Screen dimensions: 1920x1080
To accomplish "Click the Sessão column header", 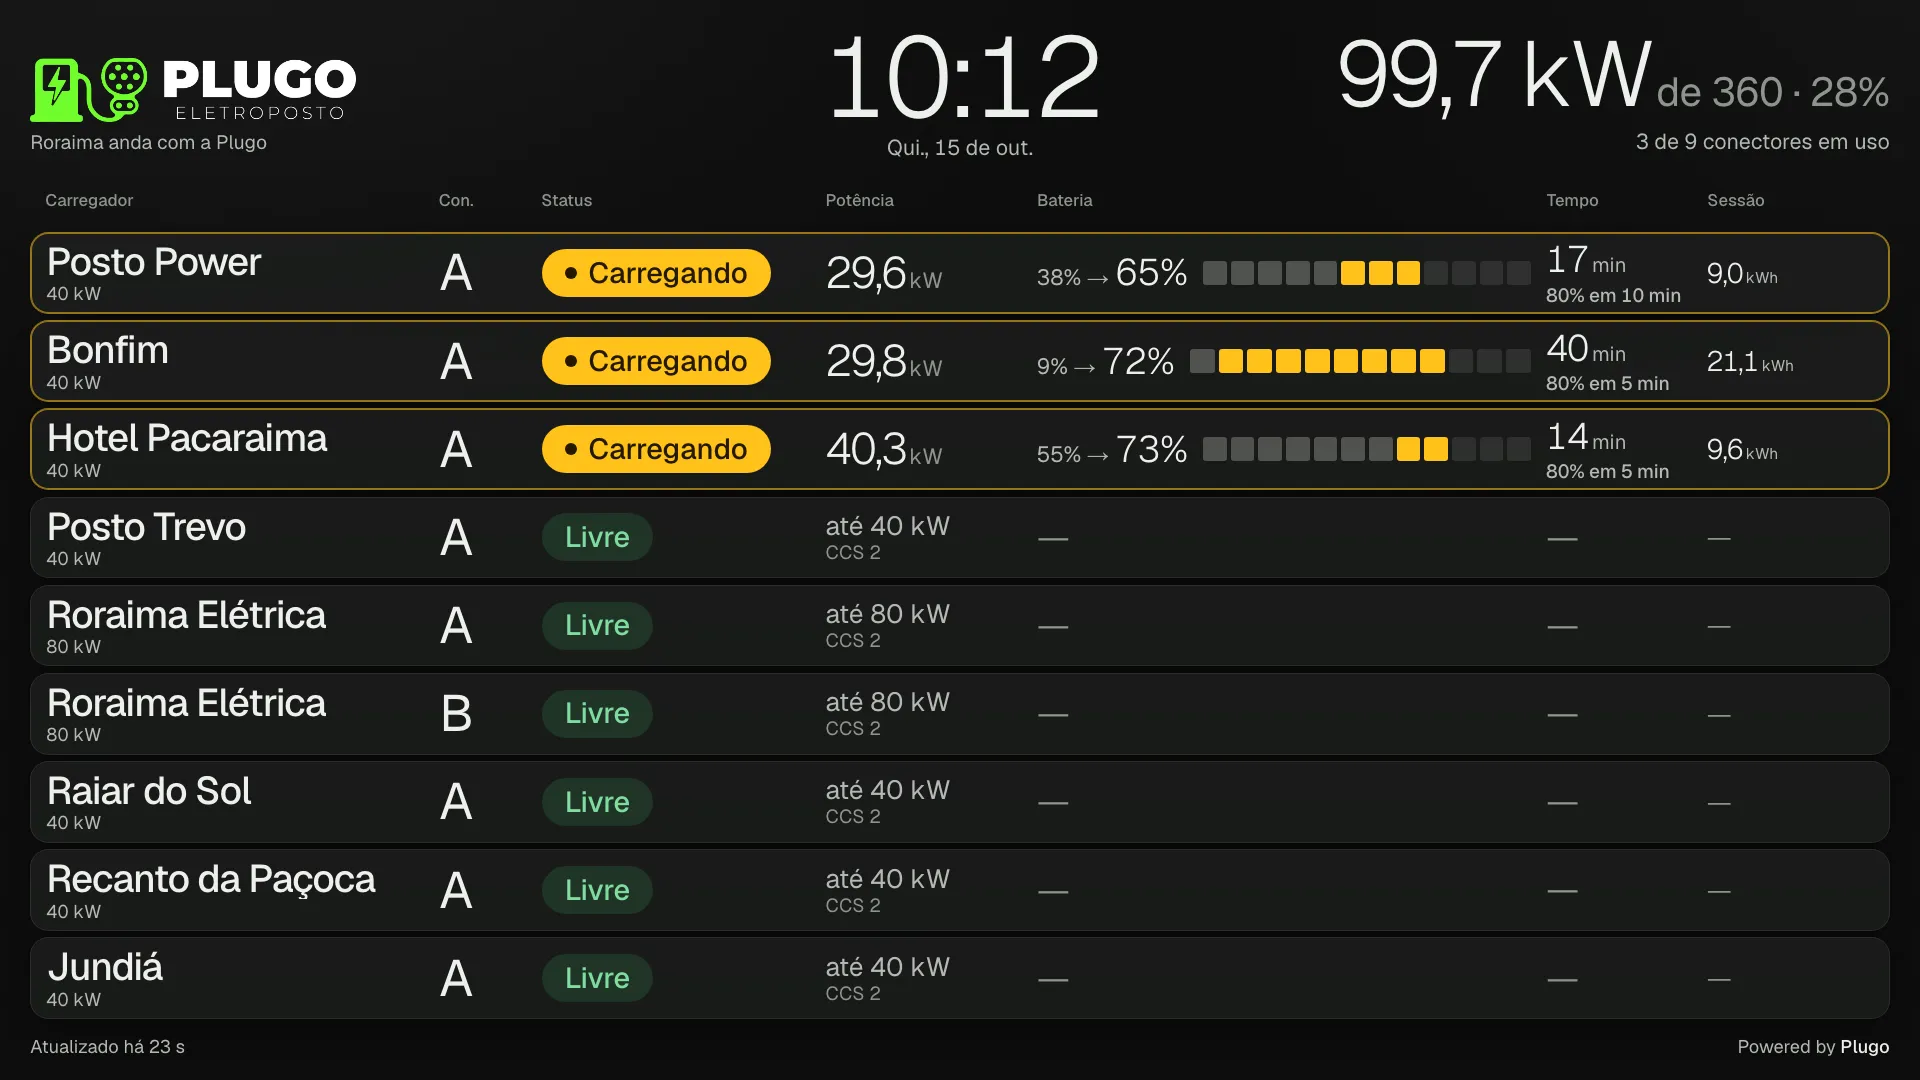I will coord(1735,200).
